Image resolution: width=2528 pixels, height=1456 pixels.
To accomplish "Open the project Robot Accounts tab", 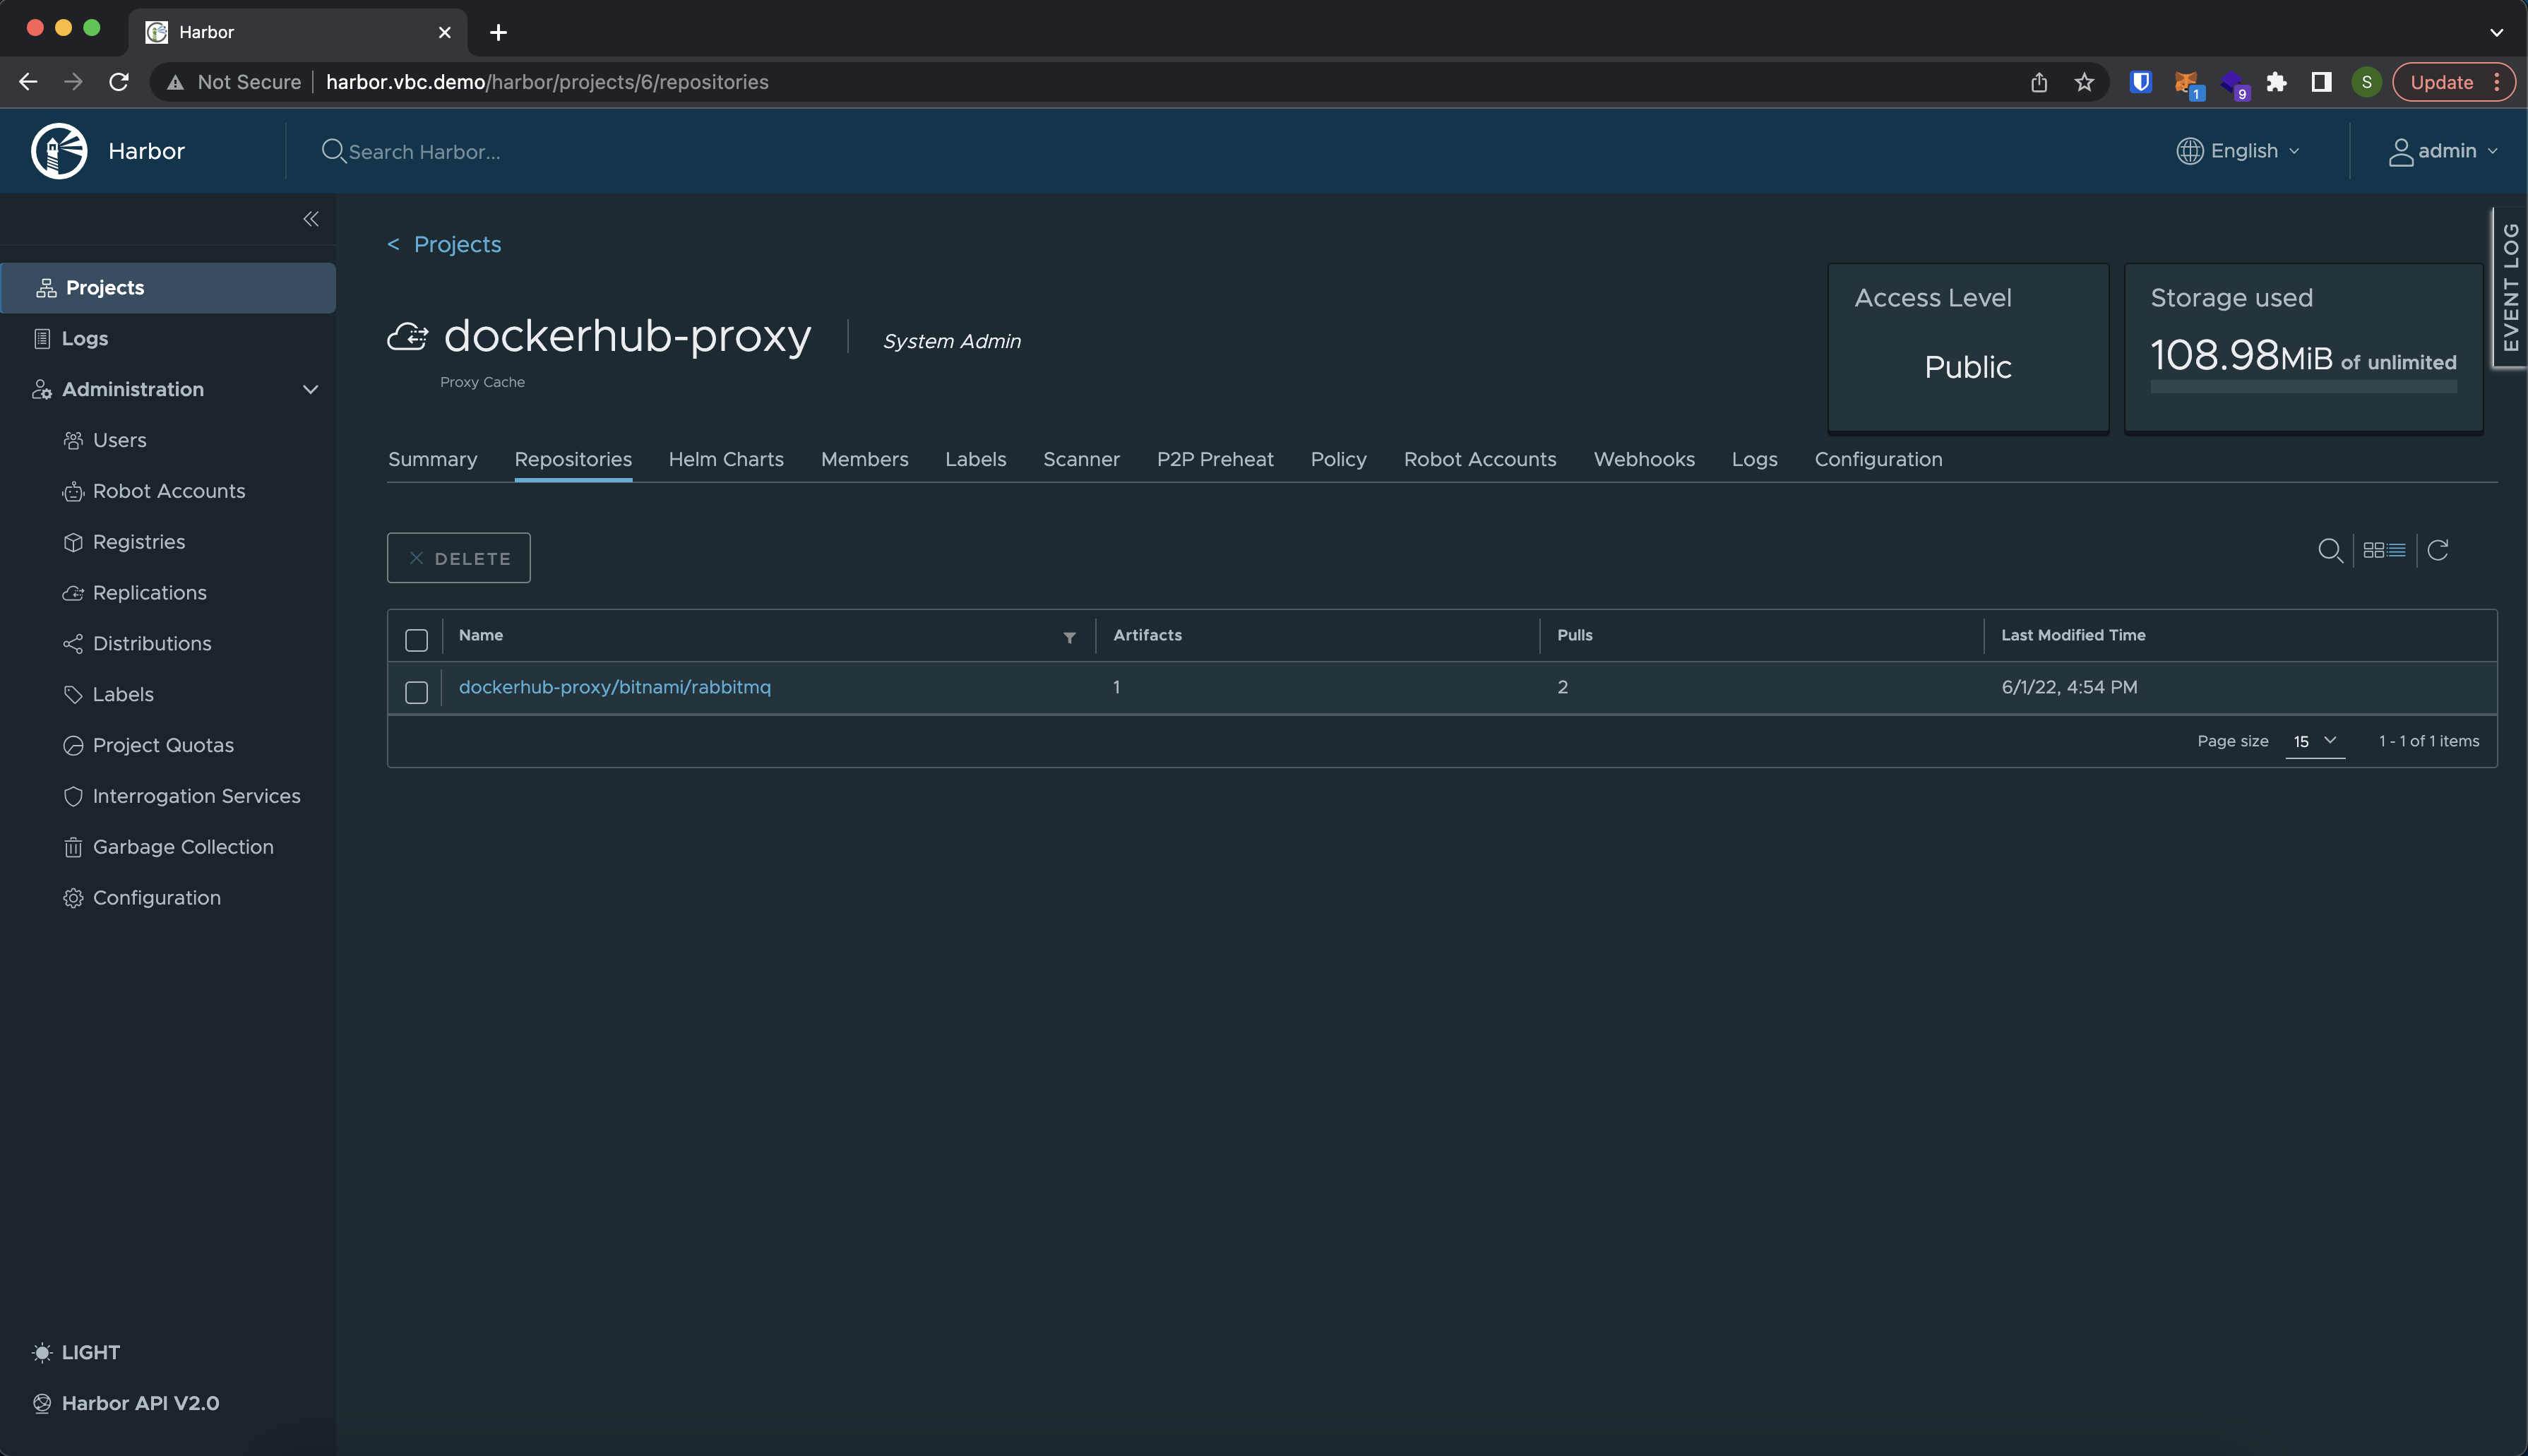I will [x=1480, y=459].
